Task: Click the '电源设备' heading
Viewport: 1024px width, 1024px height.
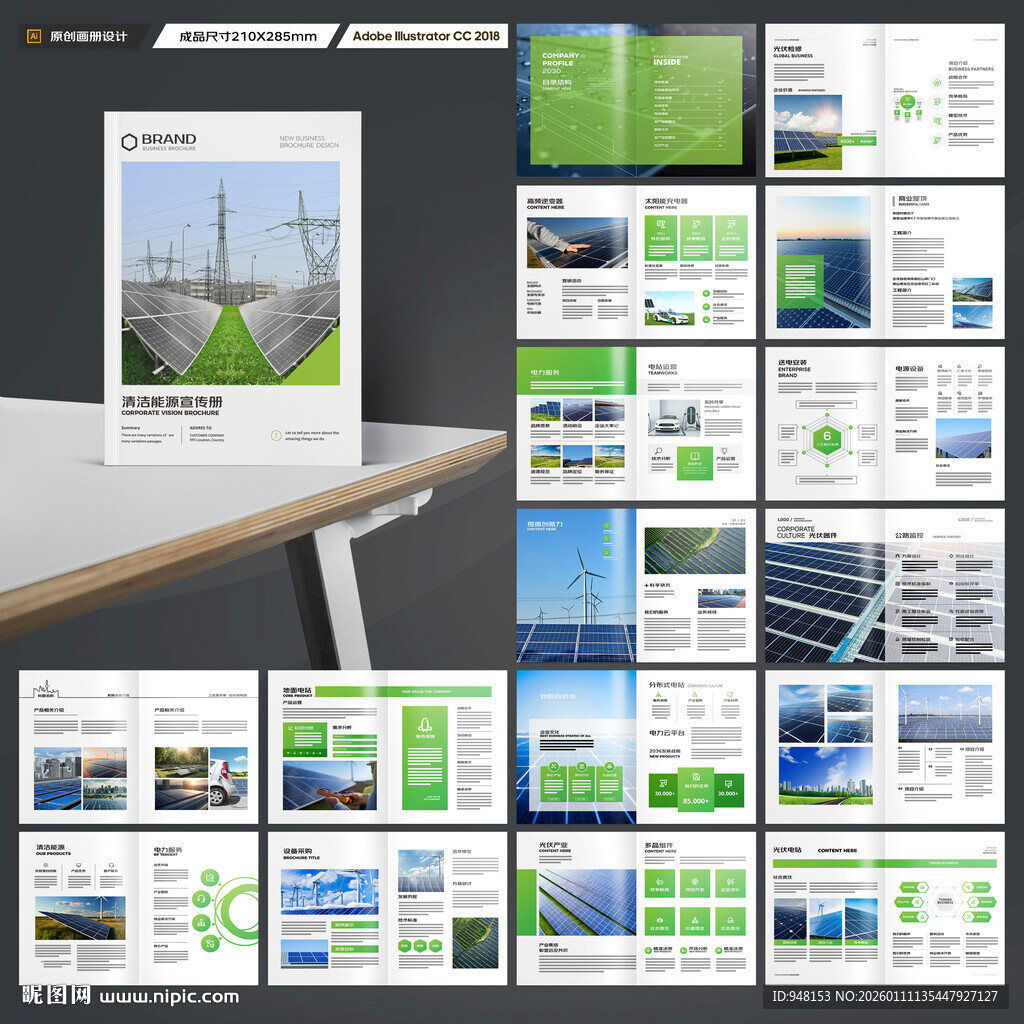Action: (x=910, y=369)
